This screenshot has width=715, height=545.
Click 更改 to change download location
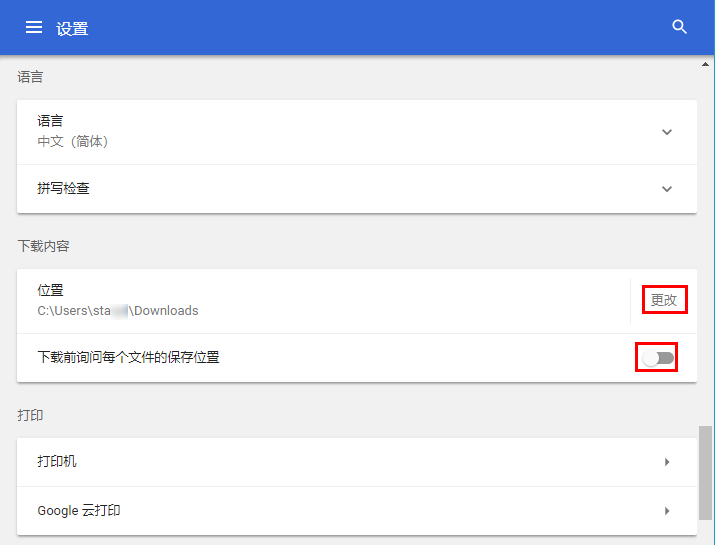pos(664,300)
